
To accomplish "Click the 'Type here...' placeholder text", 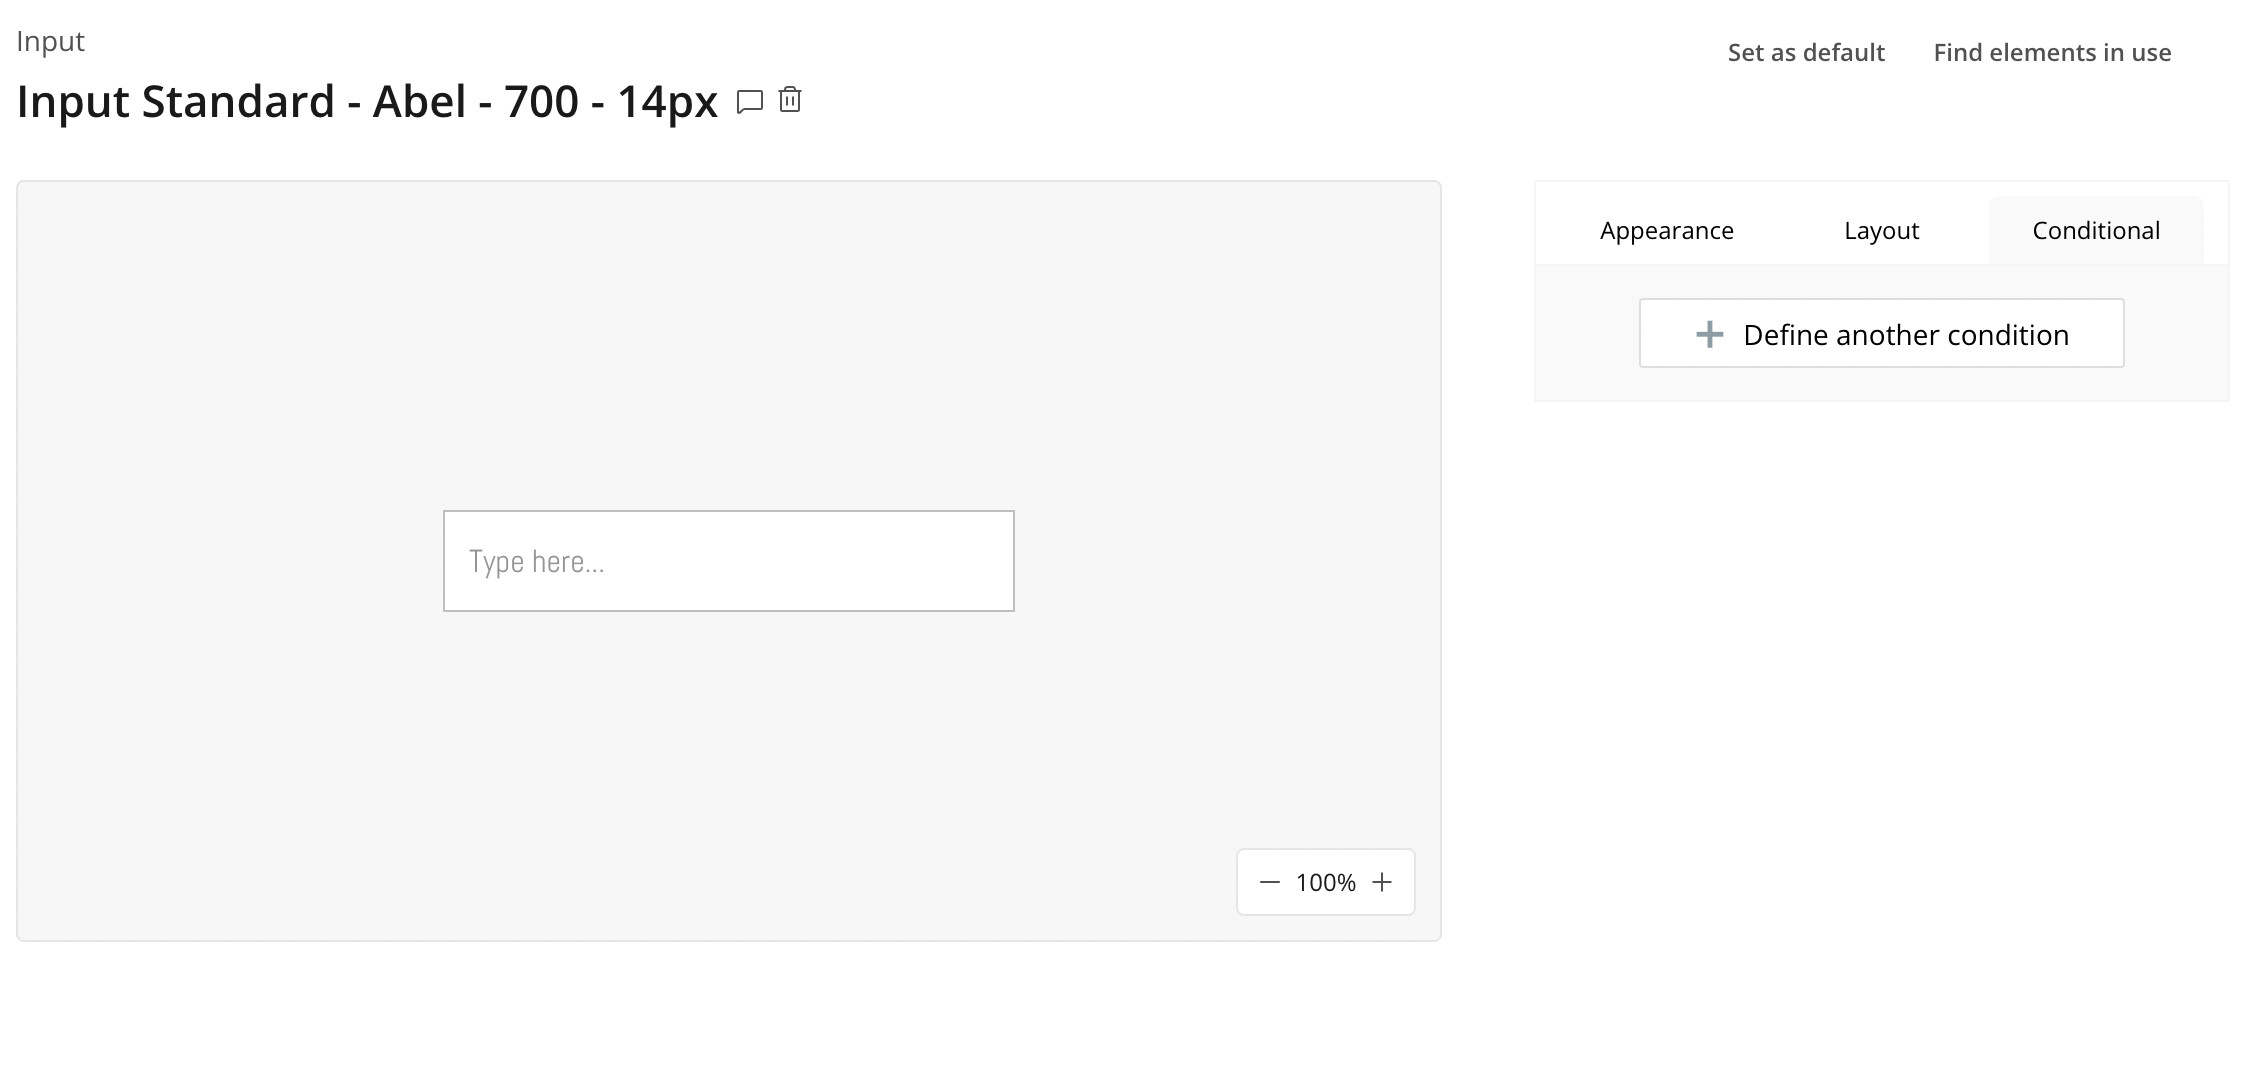I will [x=537, y=562].
